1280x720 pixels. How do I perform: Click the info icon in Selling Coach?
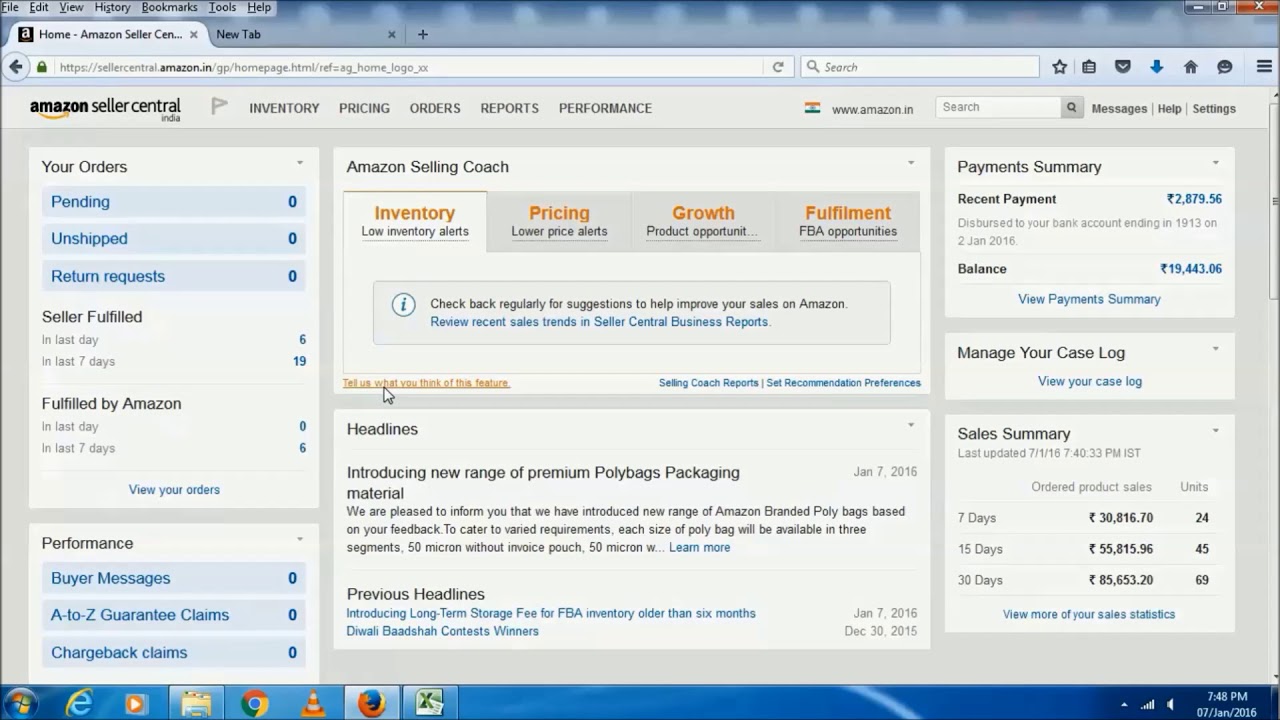[x=403, y=305]
